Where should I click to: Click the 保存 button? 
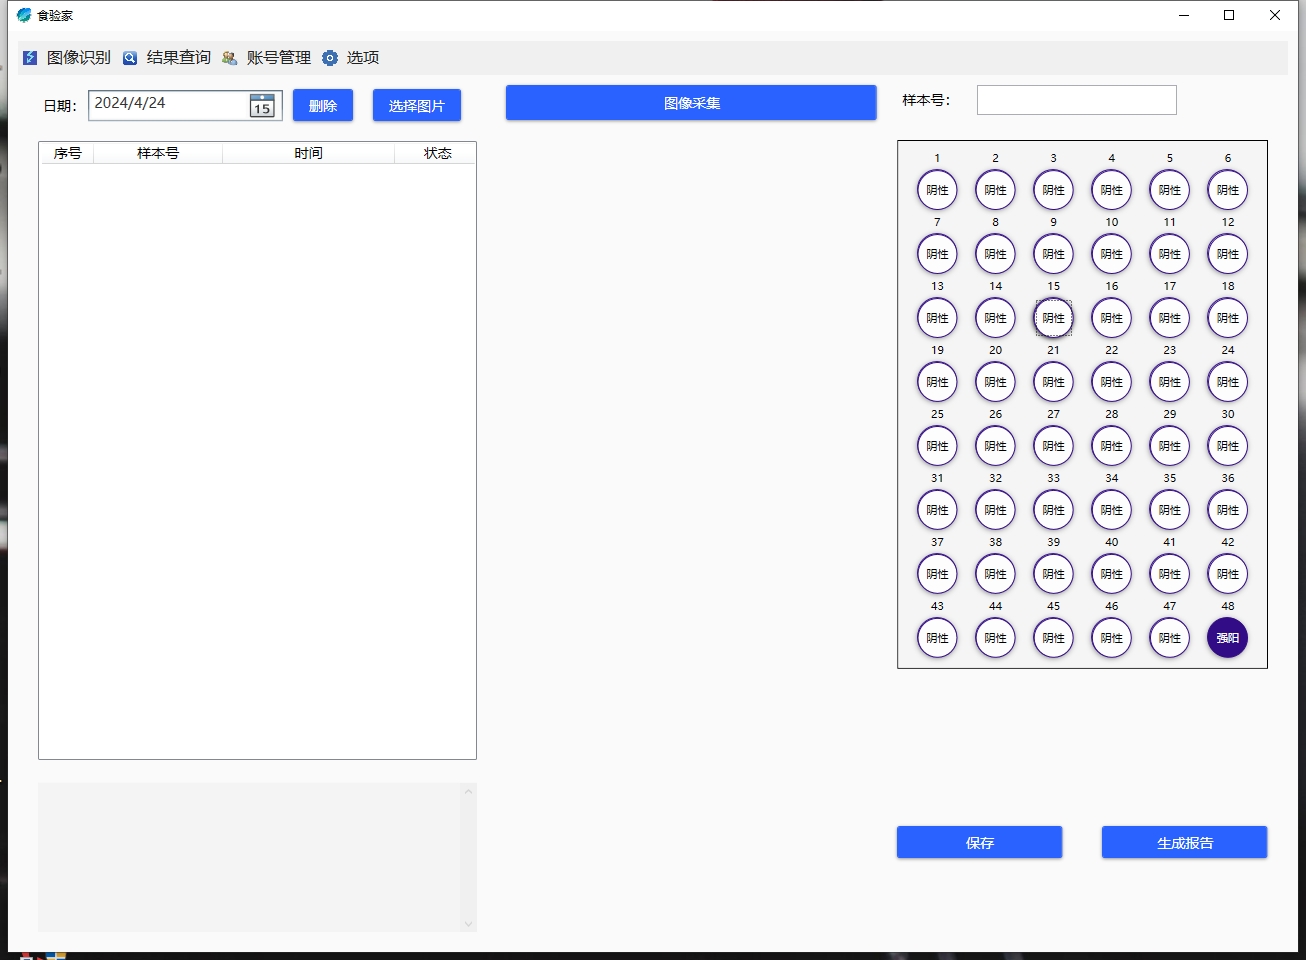[979, 842]
